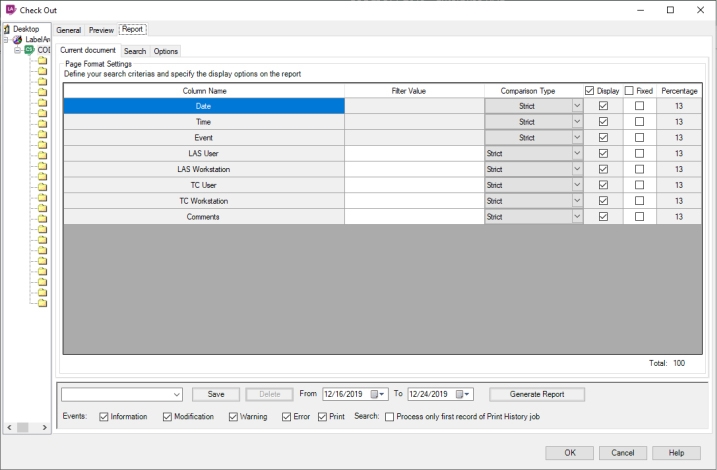717x470 pixels.
Task: Select the Desktop root tree icon
Action: click(6, 29)
